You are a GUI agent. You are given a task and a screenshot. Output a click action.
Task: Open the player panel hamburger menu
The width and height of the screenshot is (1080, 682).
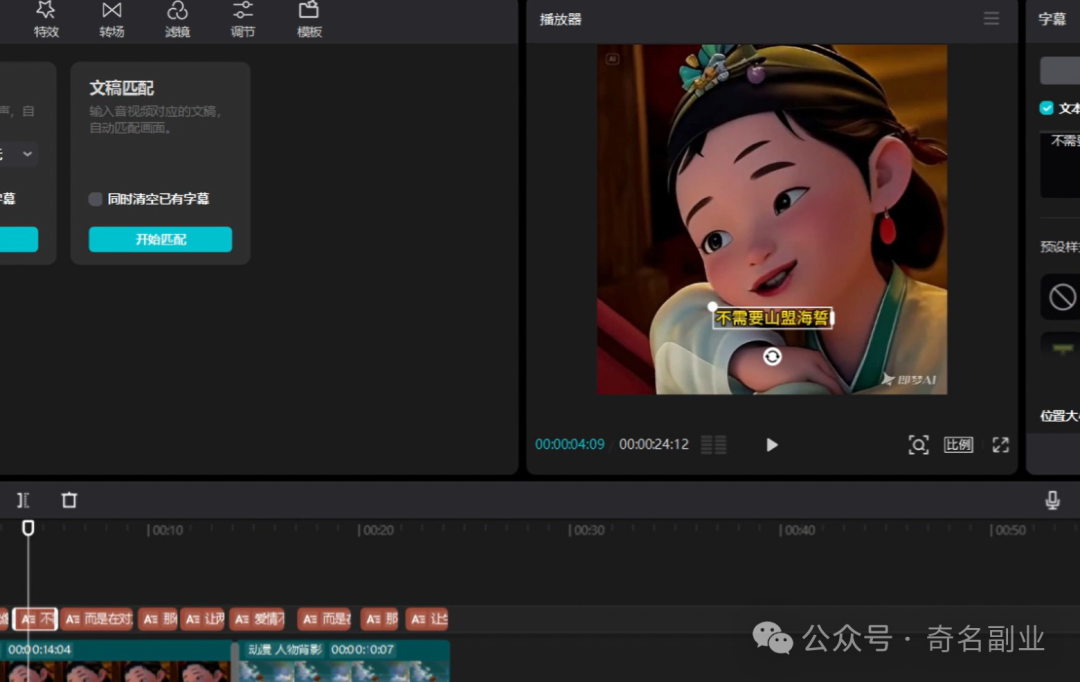(991, 19)
